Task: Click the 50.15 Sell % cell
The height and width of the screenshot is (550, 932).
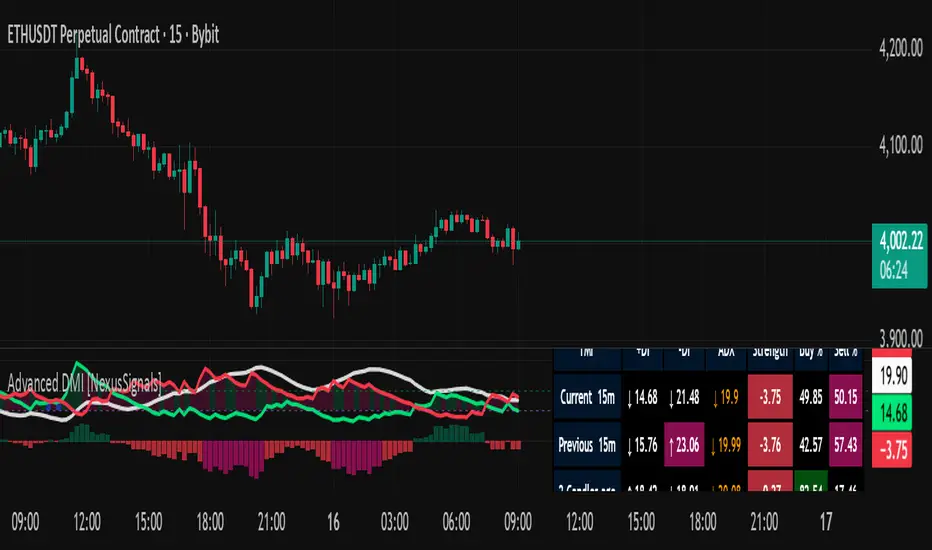Action: 845,397
